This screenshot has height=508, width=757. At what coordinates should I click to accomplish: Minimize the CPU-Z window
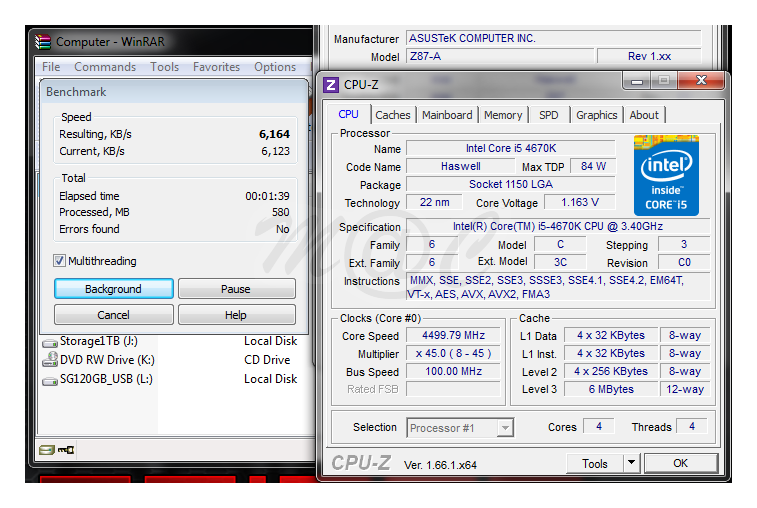click(637, 81)
